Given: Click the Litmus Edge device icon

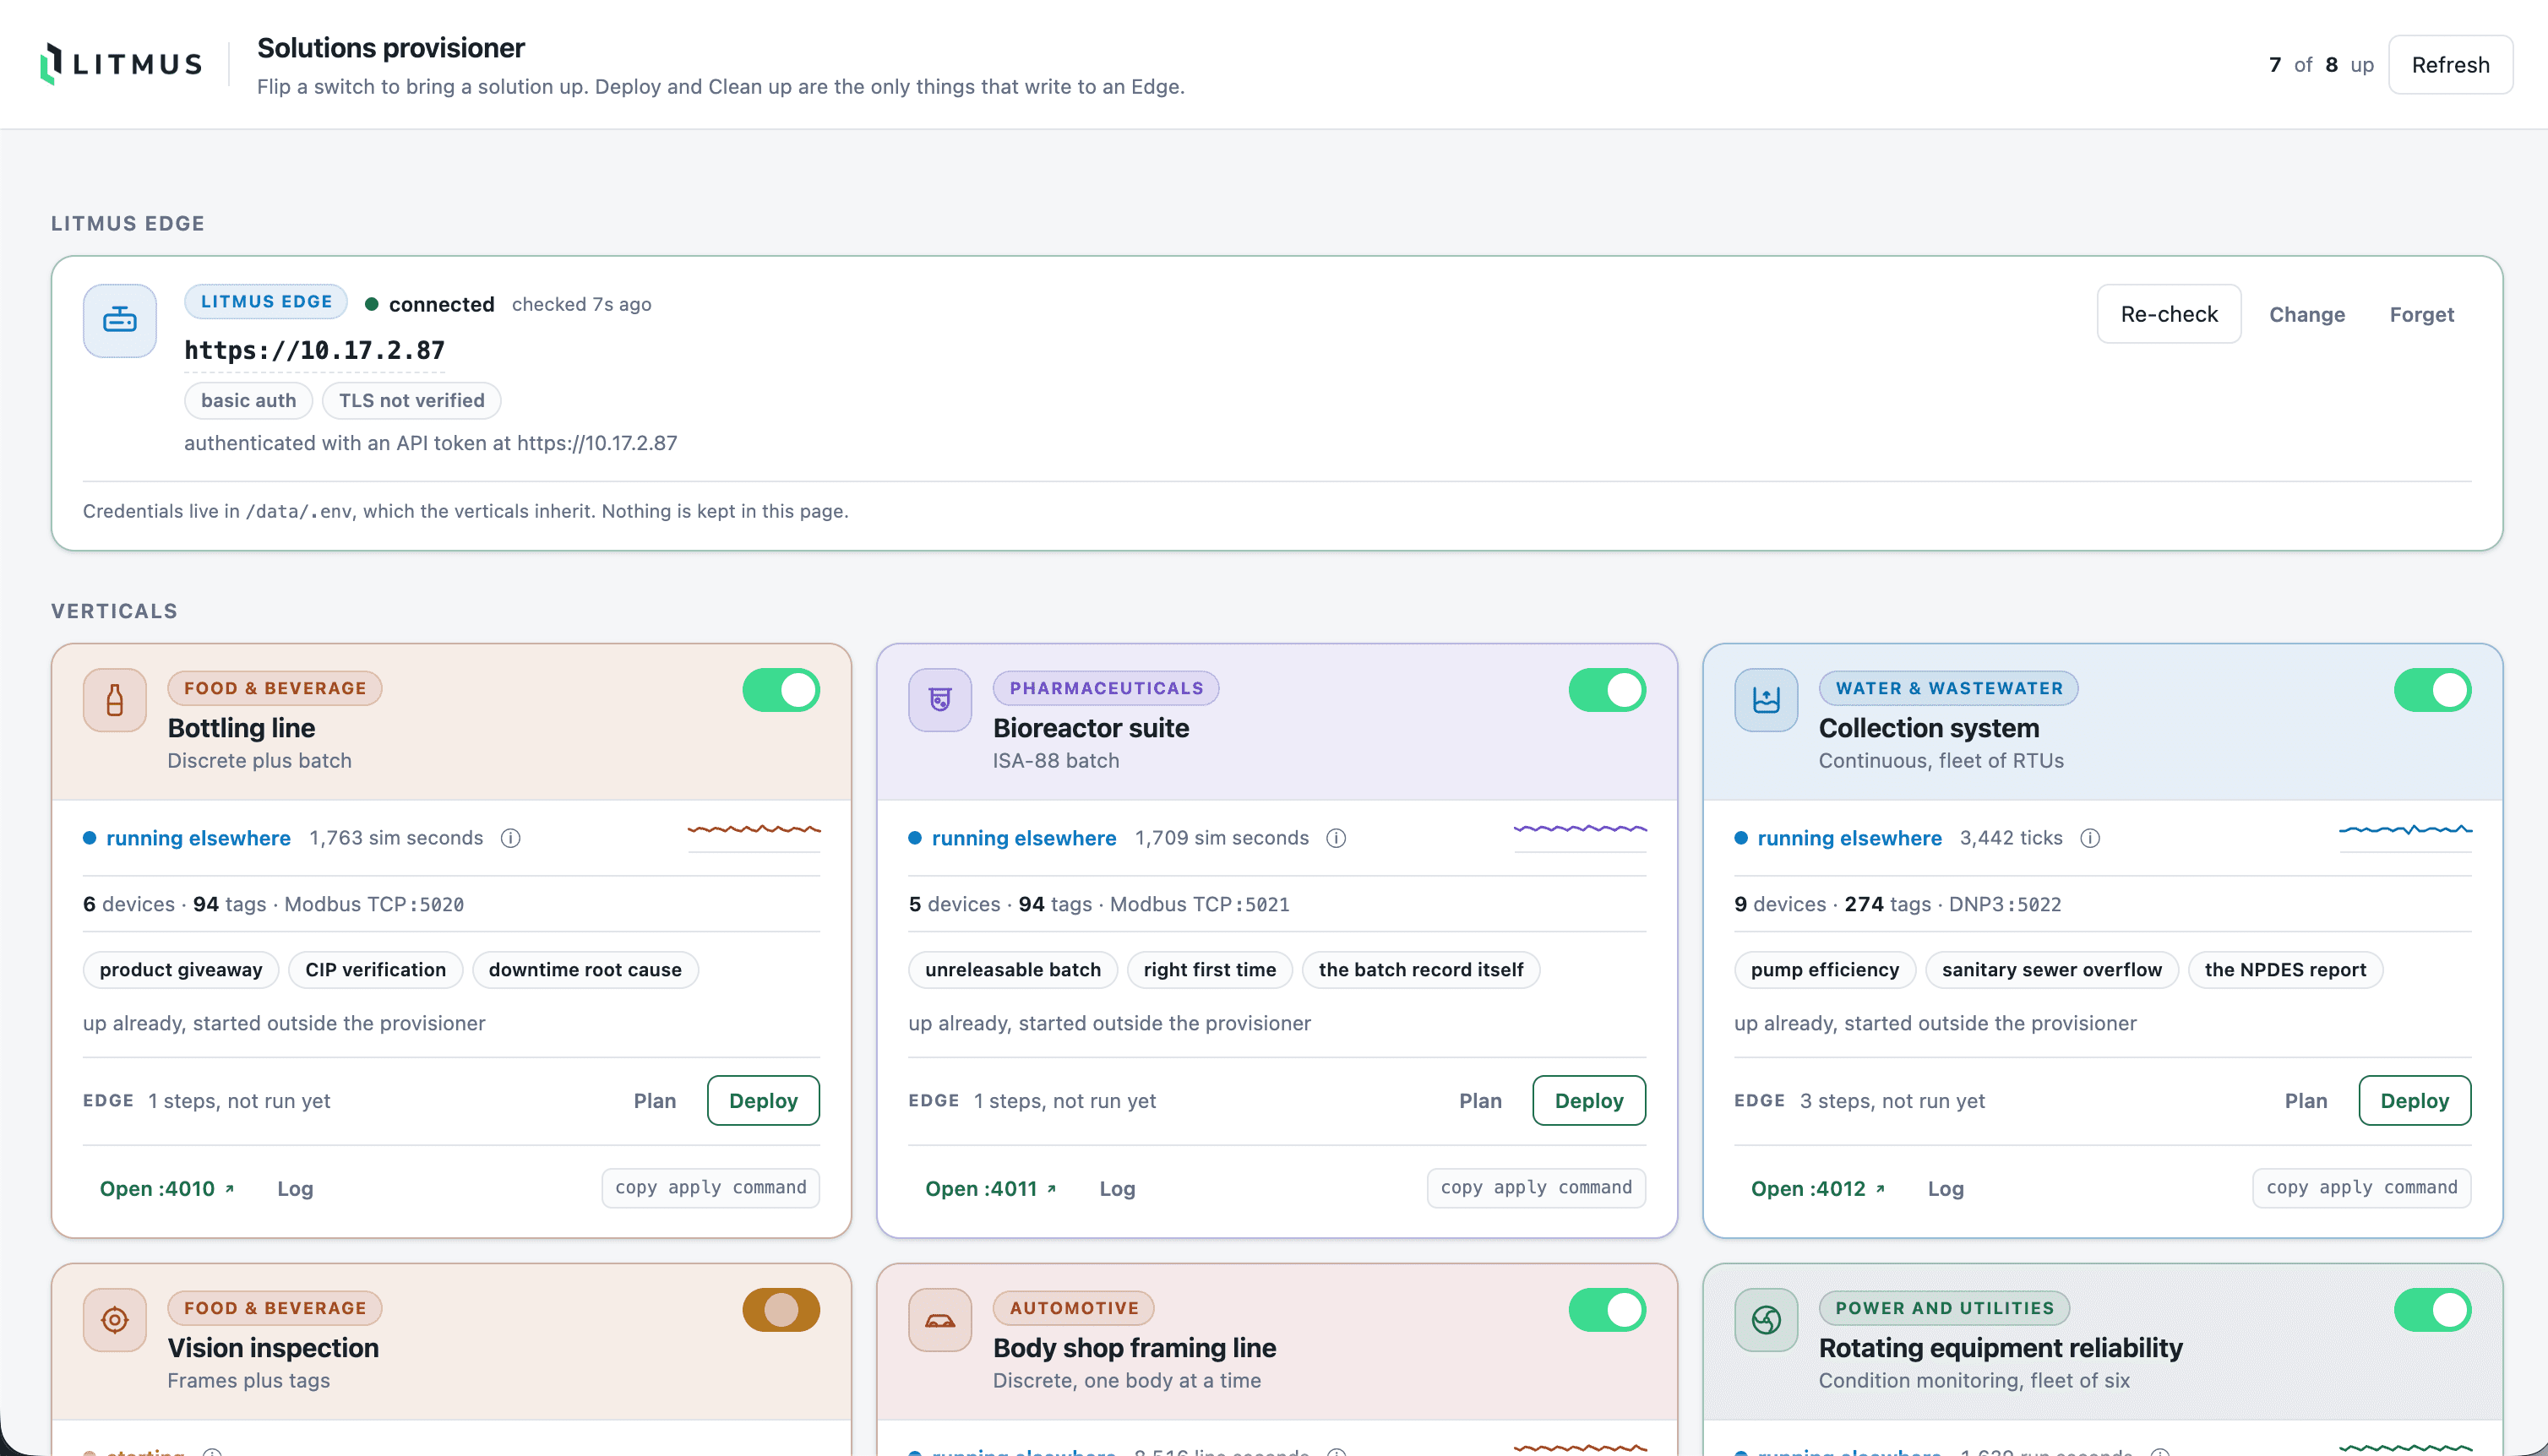Looking at the screenshot, I should (x=120, y=320).
